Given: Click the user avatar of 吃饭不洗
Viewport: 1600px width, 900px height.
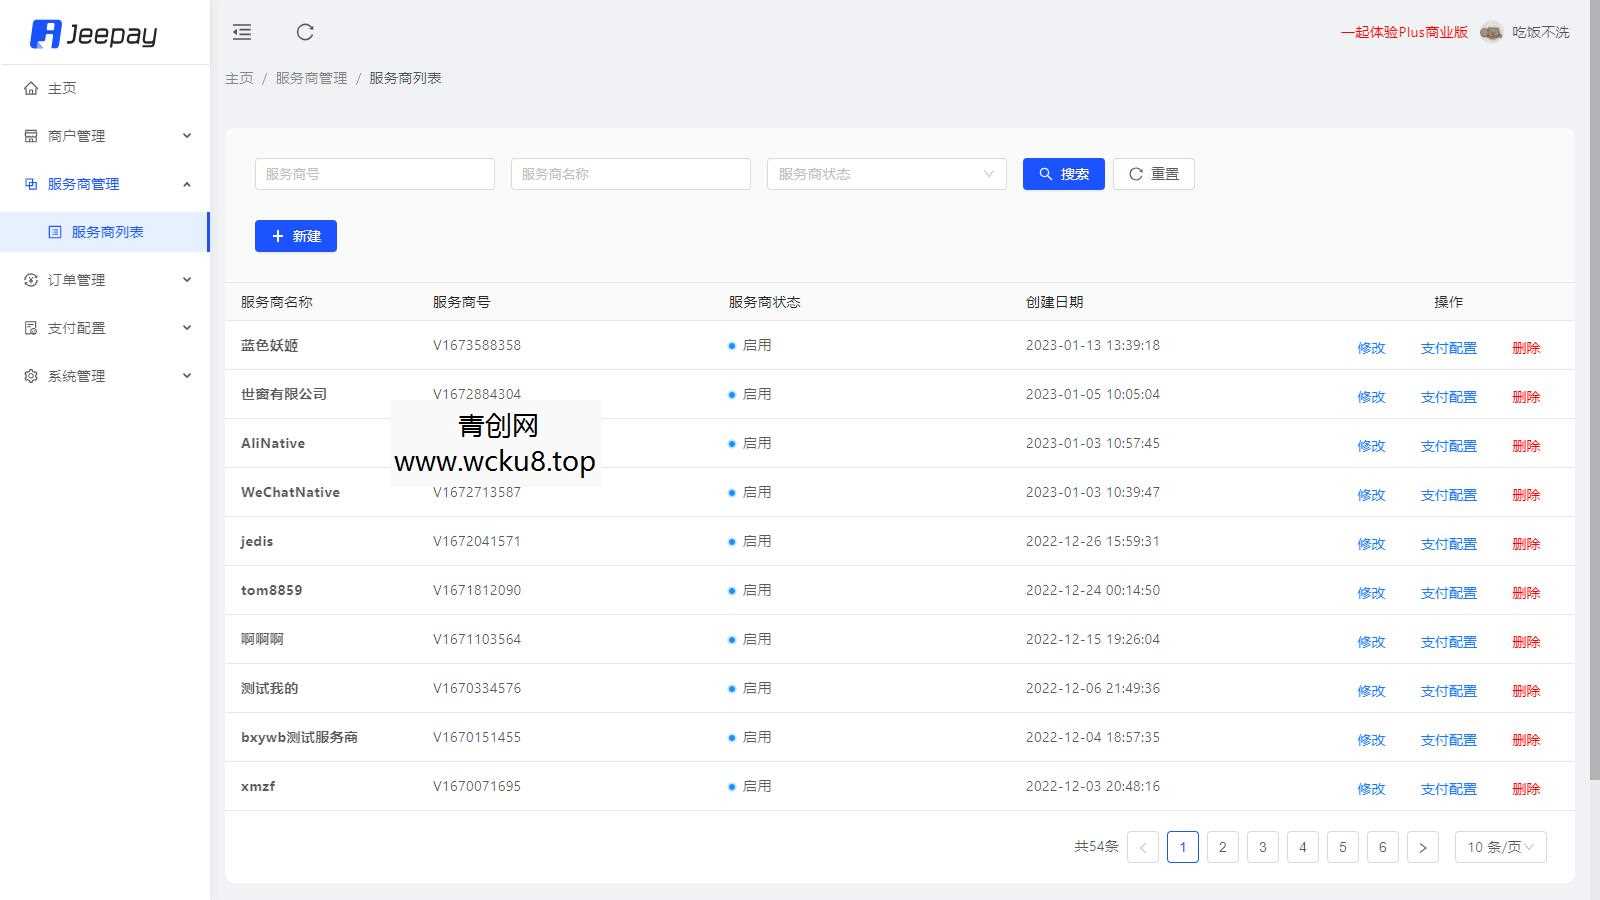Looking at the screenshot, I should click(1491, 32).
